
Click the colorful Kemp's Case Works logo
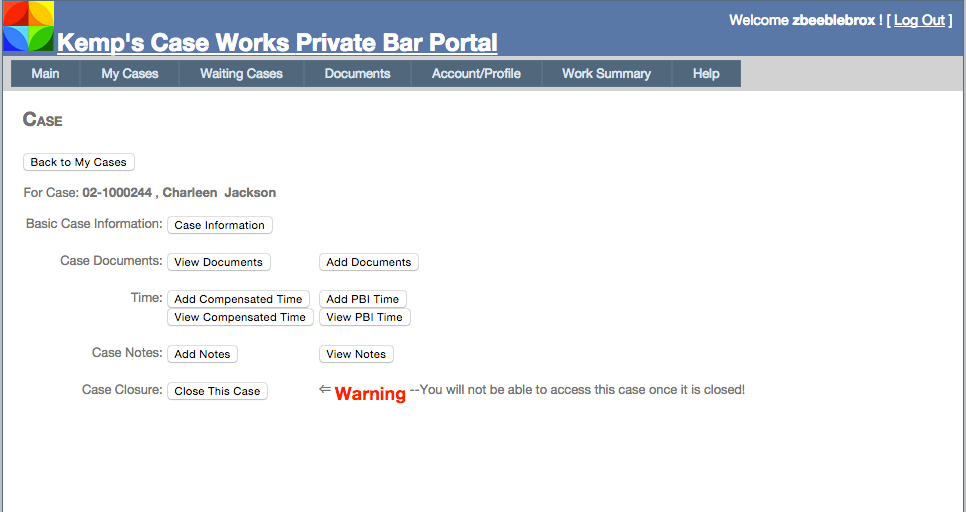[28, 27]
